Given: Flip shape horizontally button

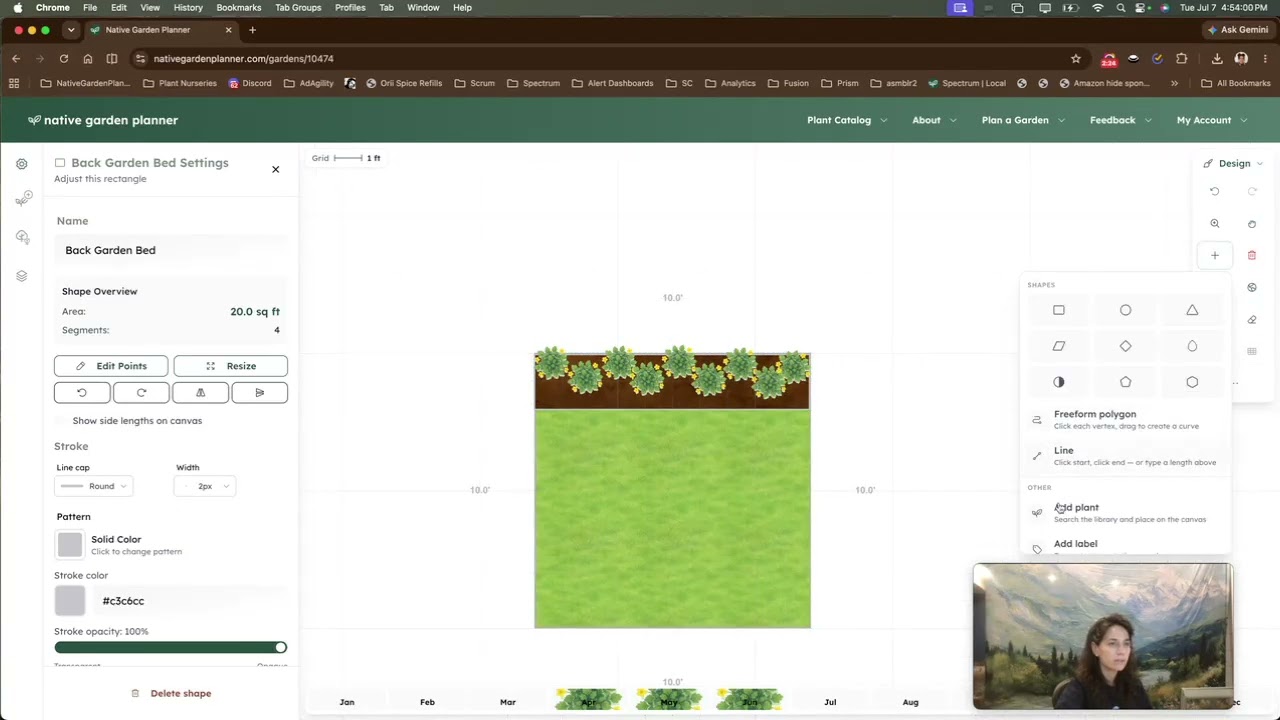Looking at the screenshot, I should [200, 393].
